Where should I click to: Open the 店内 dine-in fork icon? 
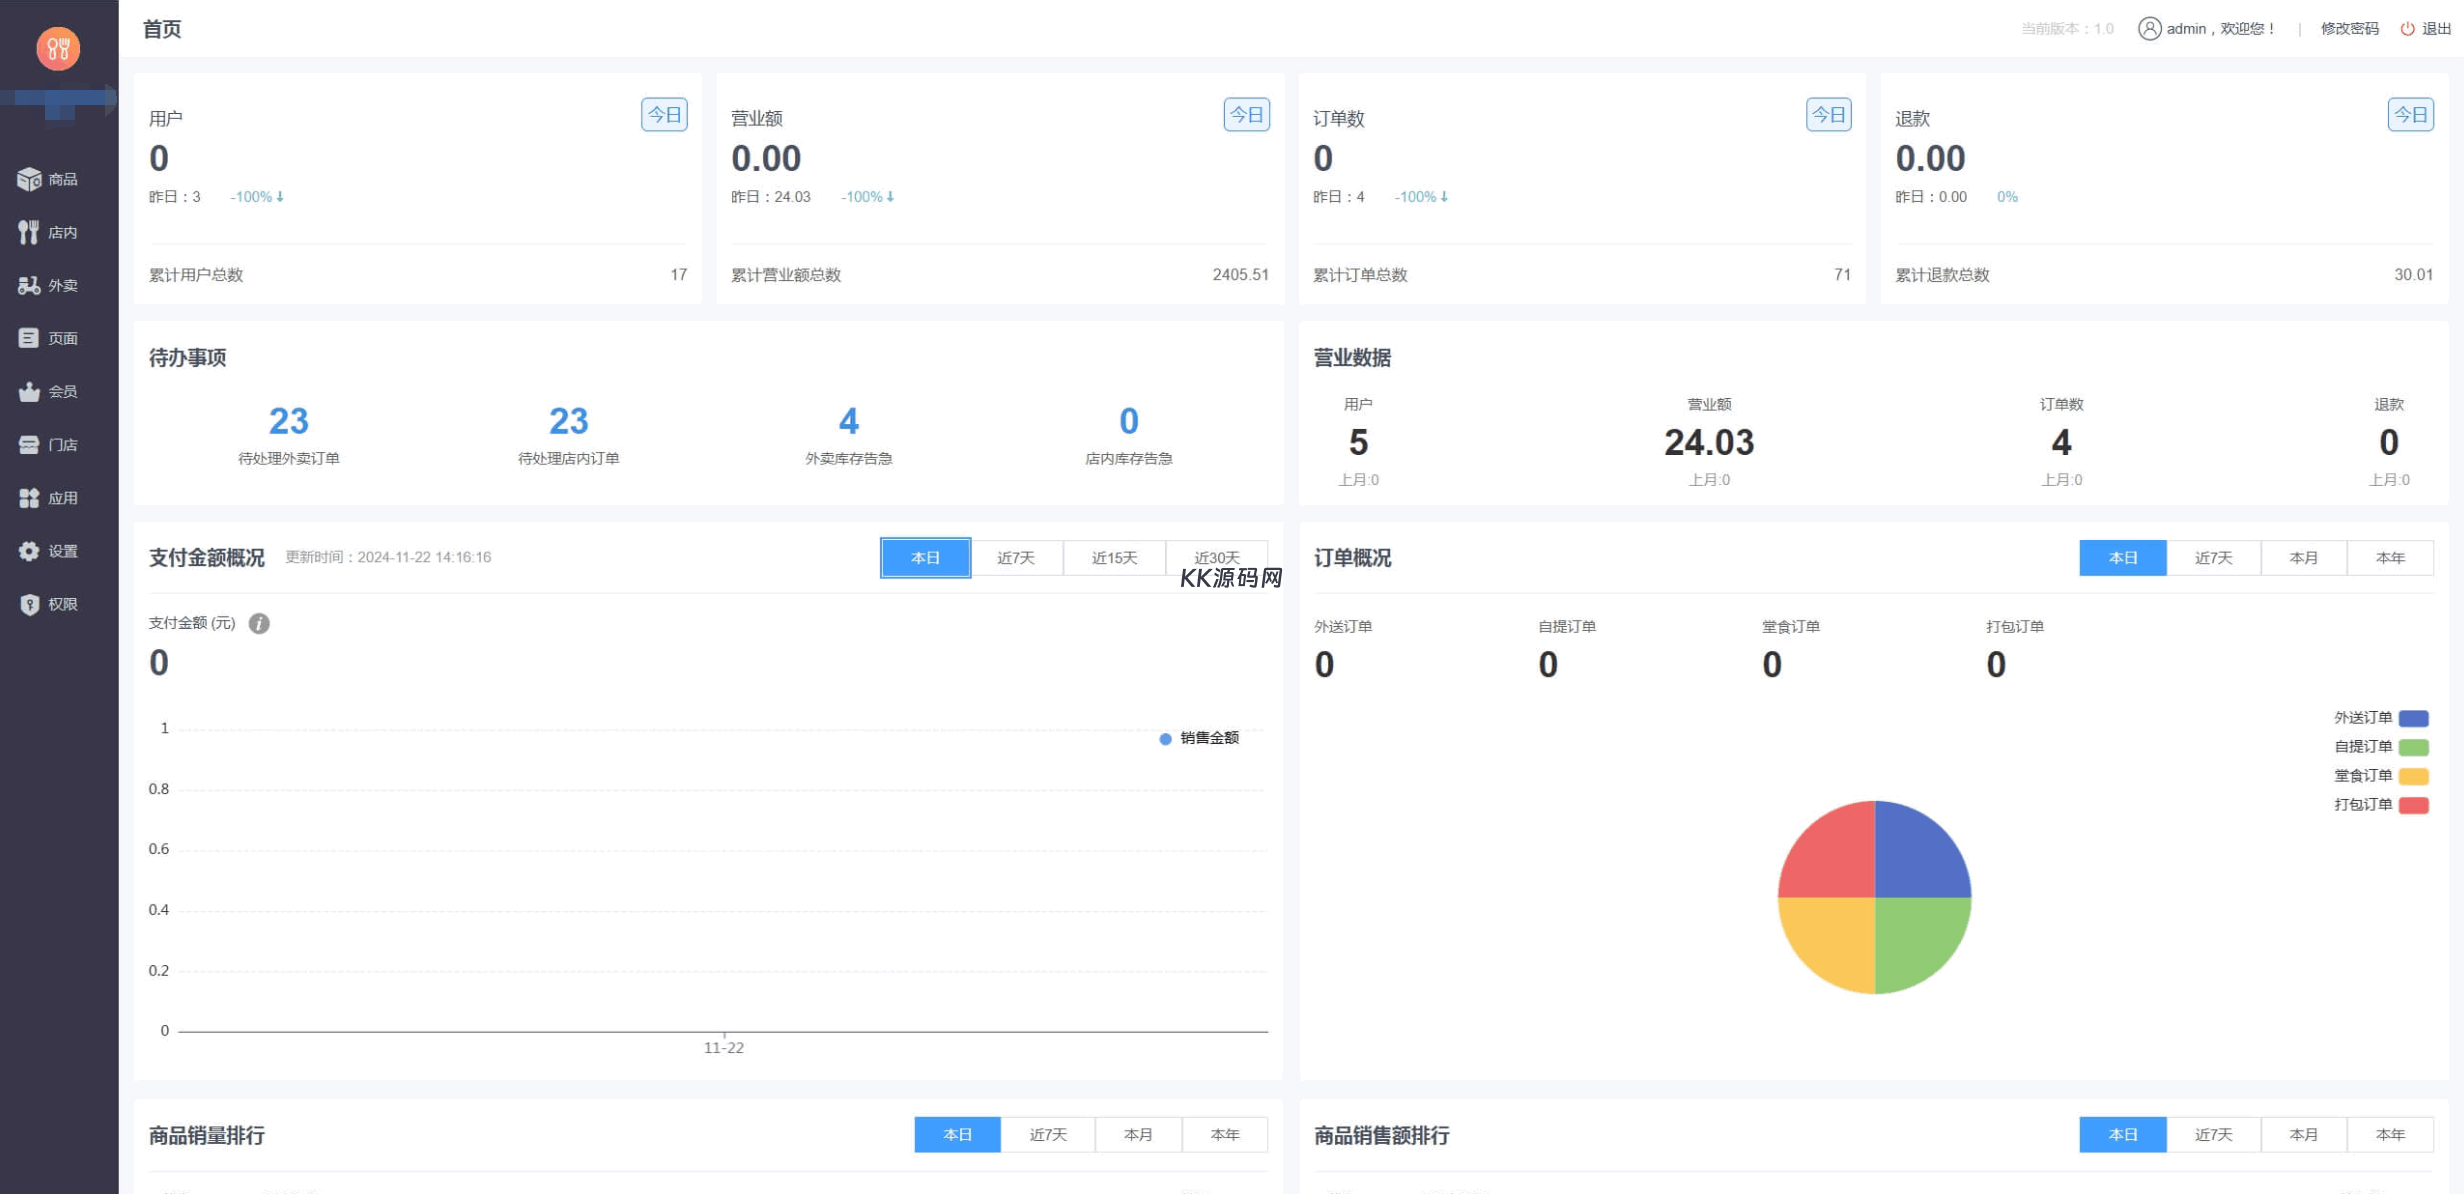click(29, 232)
